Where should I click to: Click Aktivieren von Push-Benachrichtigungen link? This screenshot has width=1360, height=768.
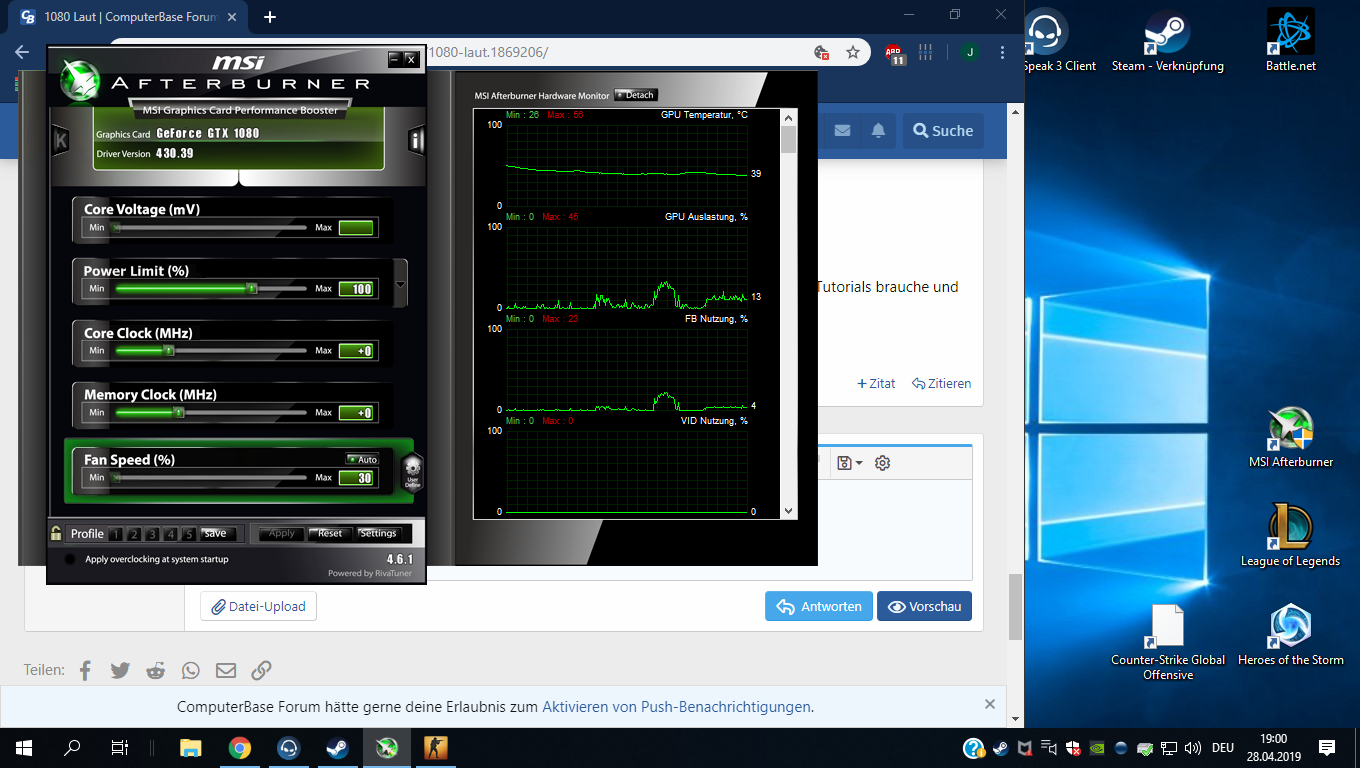click(676, 706)
